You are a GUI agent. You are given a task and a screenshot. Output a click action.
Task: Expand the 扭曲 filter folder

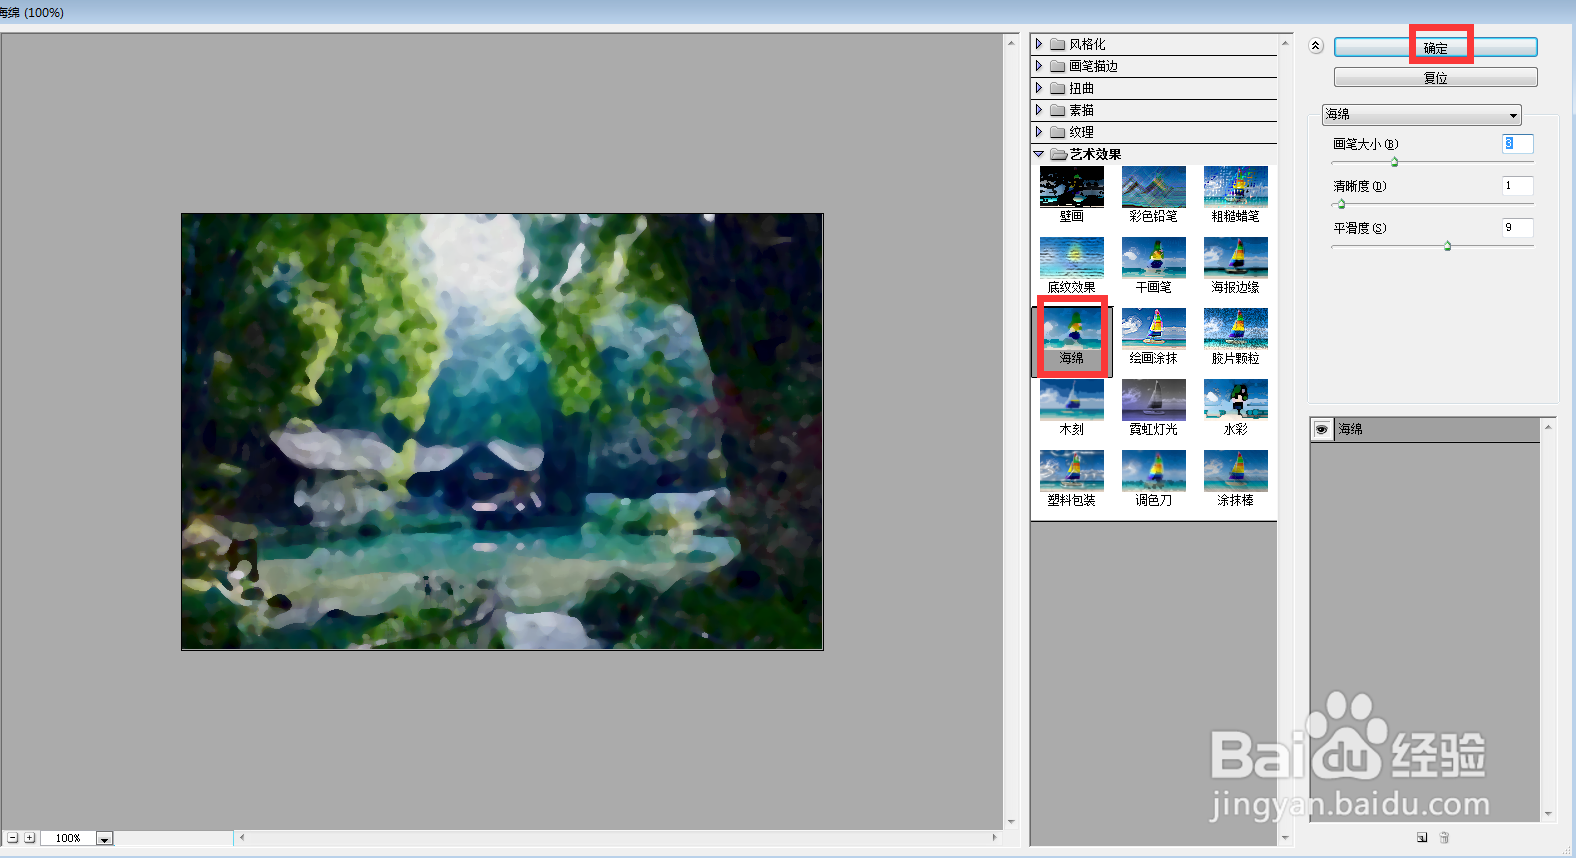tap(1039, 88)
